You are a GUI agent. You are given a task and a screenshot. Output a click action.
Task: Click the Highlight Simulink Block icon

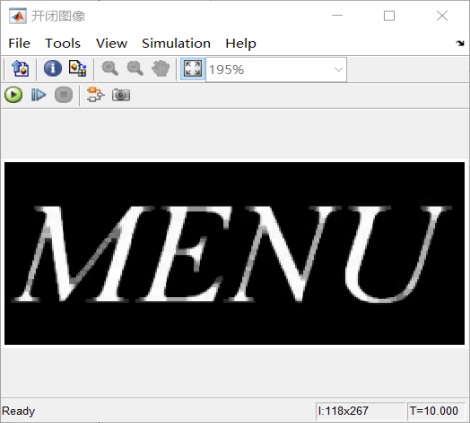pyautogui.click(x=95, y=95)
